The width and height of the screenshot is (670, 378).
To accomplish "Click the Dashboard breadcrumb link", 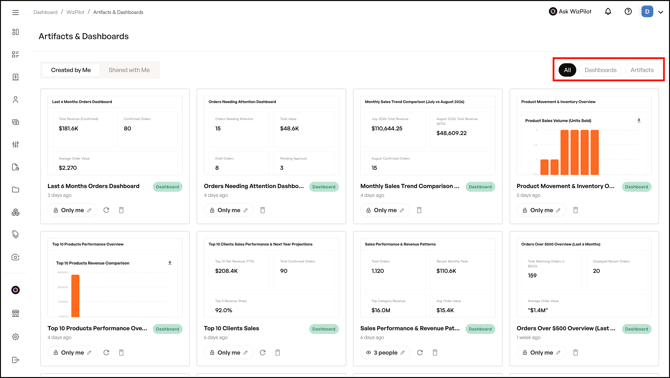I will pyautogui.click(x=45, y=12).
